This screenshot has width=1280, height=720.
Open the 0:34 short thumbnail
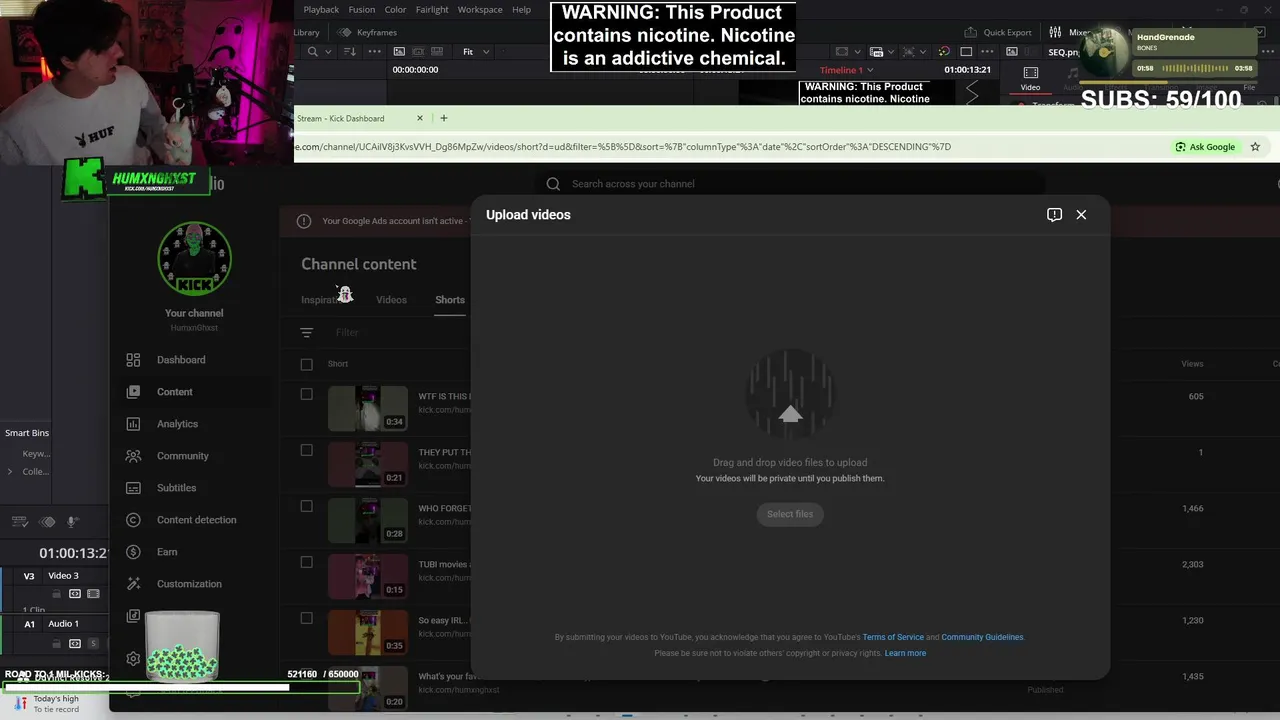368,408
